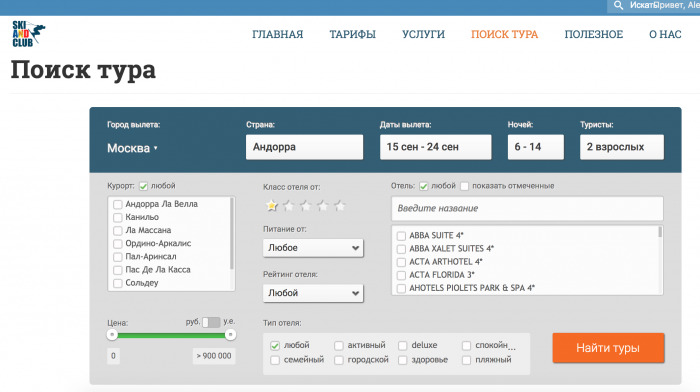Open the ПОЛЕЗНОЕ menu item
The width and height of the screenshot is (700, 392).
(594, 34)
